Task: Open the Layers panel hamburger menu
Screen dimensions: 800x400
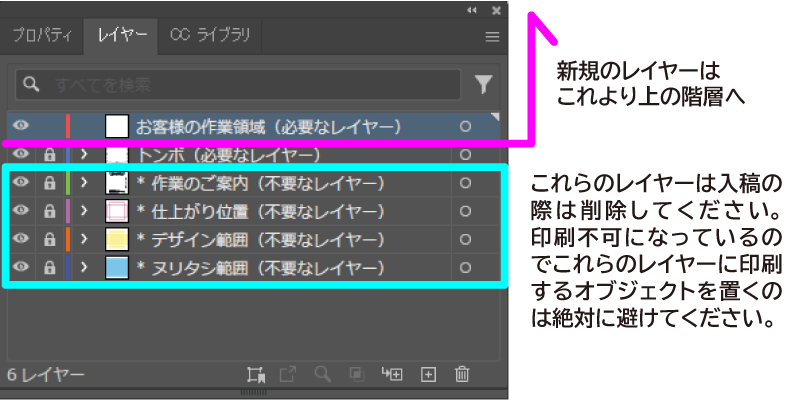Action: point(492,36)
